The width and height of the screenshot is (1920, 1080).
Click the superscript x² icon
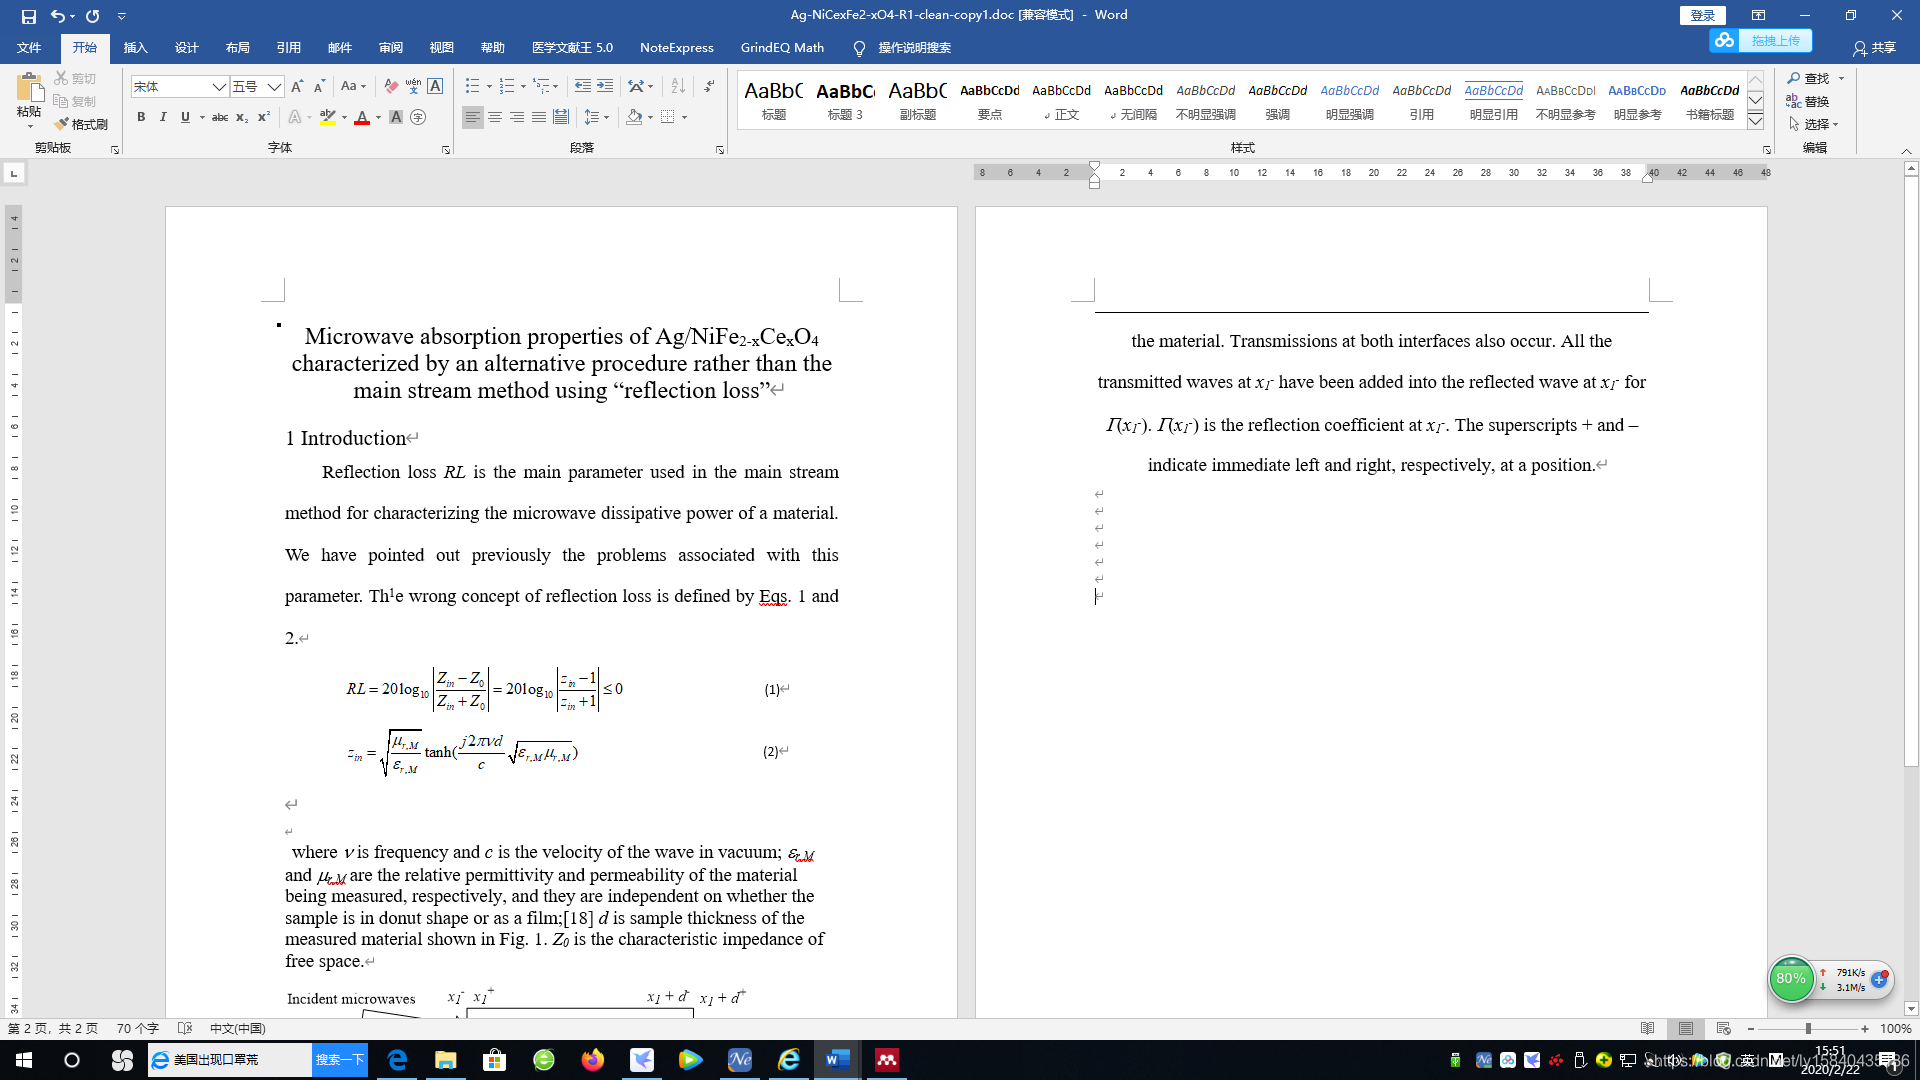[263, 118]
